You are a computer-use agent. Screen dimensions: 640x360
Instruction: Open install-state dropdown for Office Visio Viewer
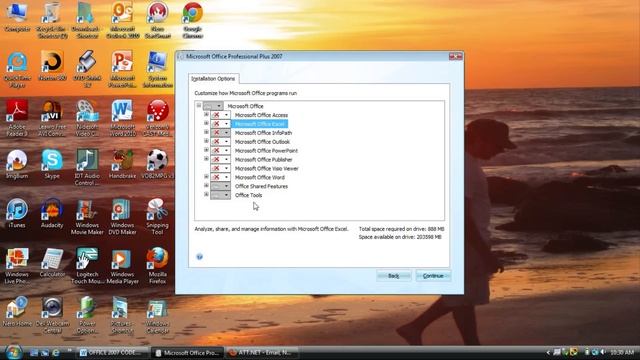220,168
